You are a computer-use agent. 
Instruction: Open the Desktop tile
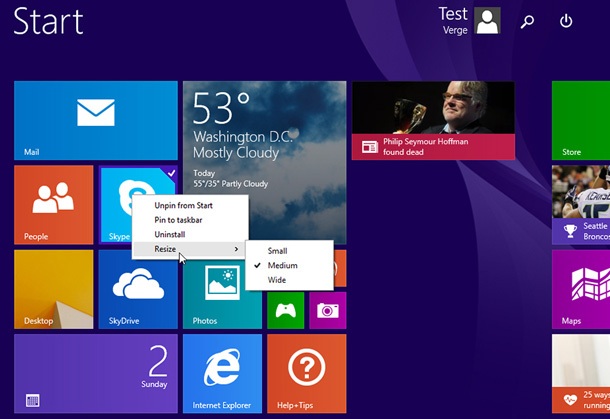tap(54, 289)
